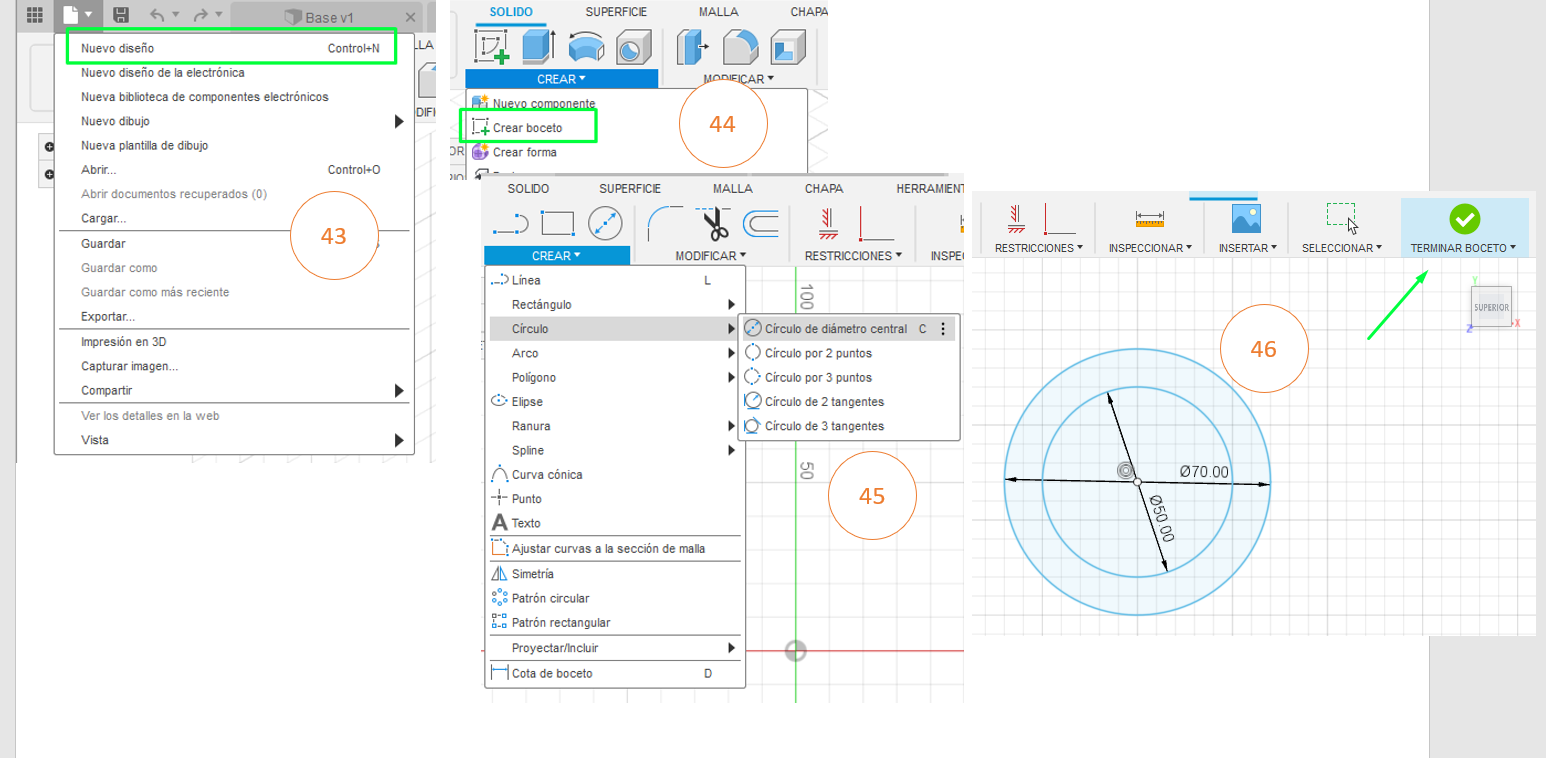Open the INSPECCIONAR dropdown
The image size is (1546, 758).
pyautogui.click(x=1150, y=248)
